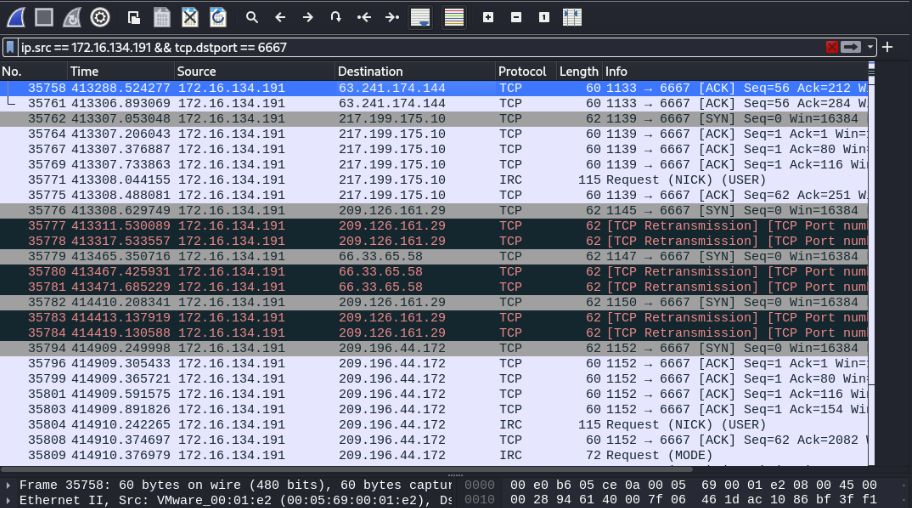The image size is (912, 508).
Task: Expand Ethernet II details row
Action: [8, 500]
